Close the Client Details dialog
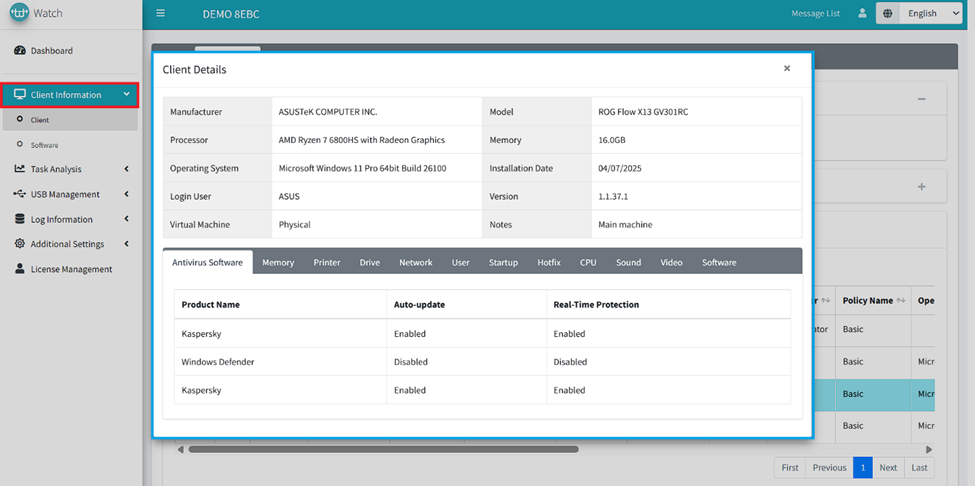 787,69
